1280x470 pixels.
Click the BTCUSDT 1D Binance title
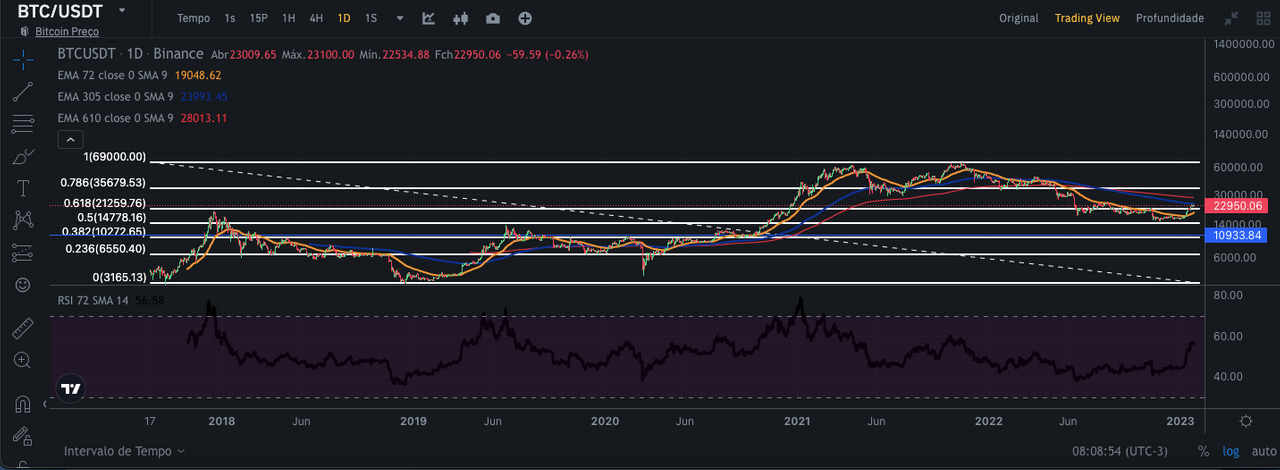[130, 54]
